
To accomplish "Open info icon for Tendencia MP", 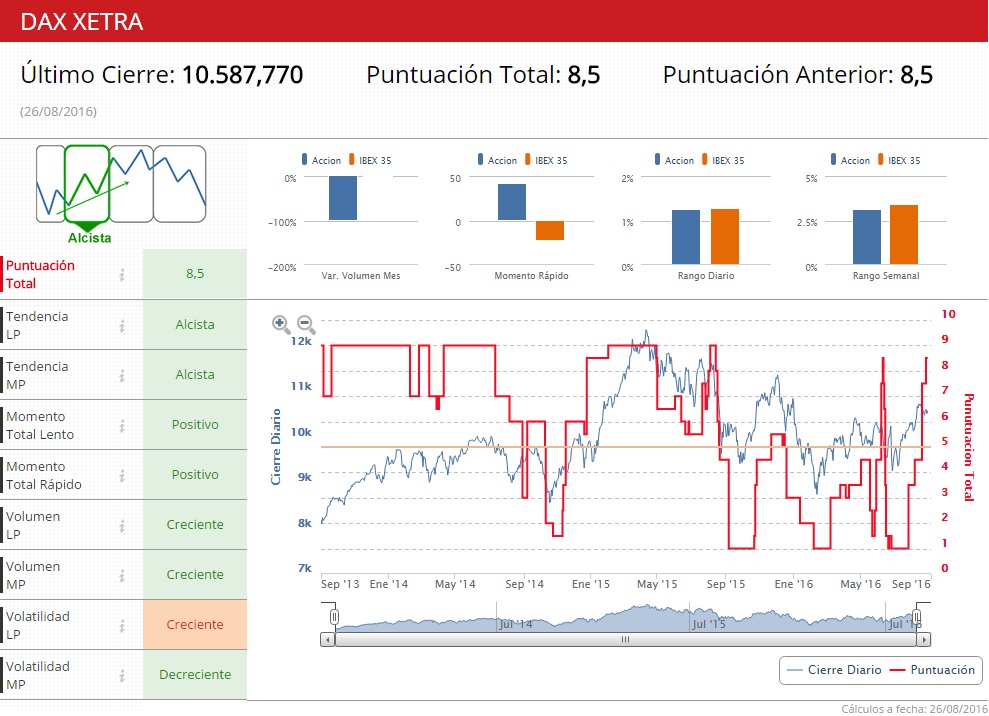I will click(x=122, y=375).
